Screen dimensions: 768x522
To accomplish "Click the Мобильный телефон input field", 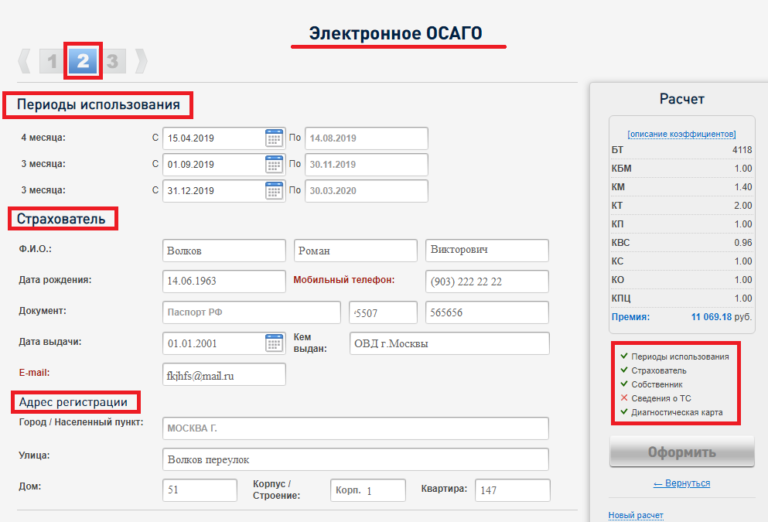I will (487, 281).
